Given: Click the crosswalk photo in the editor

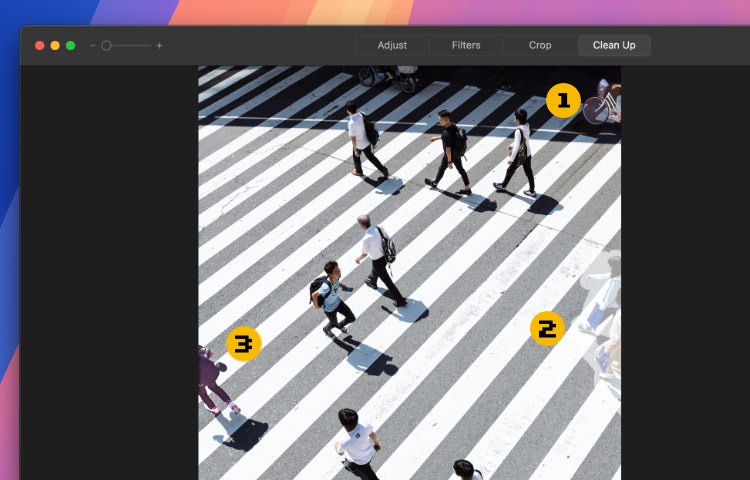Looking at the screenshot, I should 409,273.
